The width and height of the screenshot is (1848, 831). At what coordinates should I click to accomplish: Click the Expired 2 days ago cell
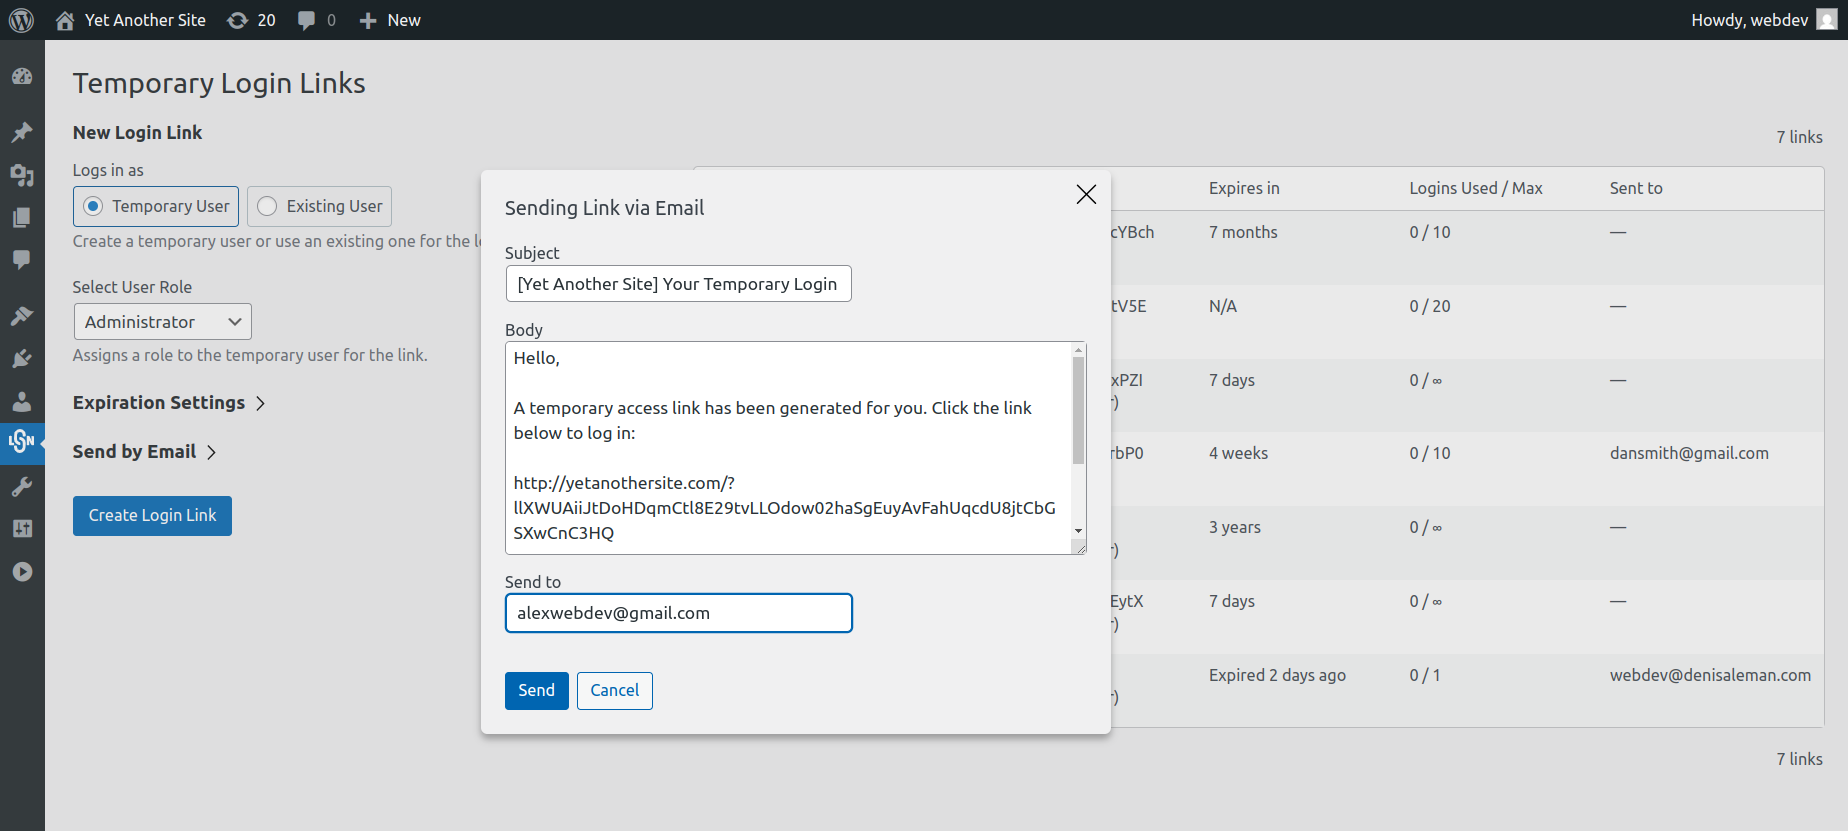coord(1277,675)
